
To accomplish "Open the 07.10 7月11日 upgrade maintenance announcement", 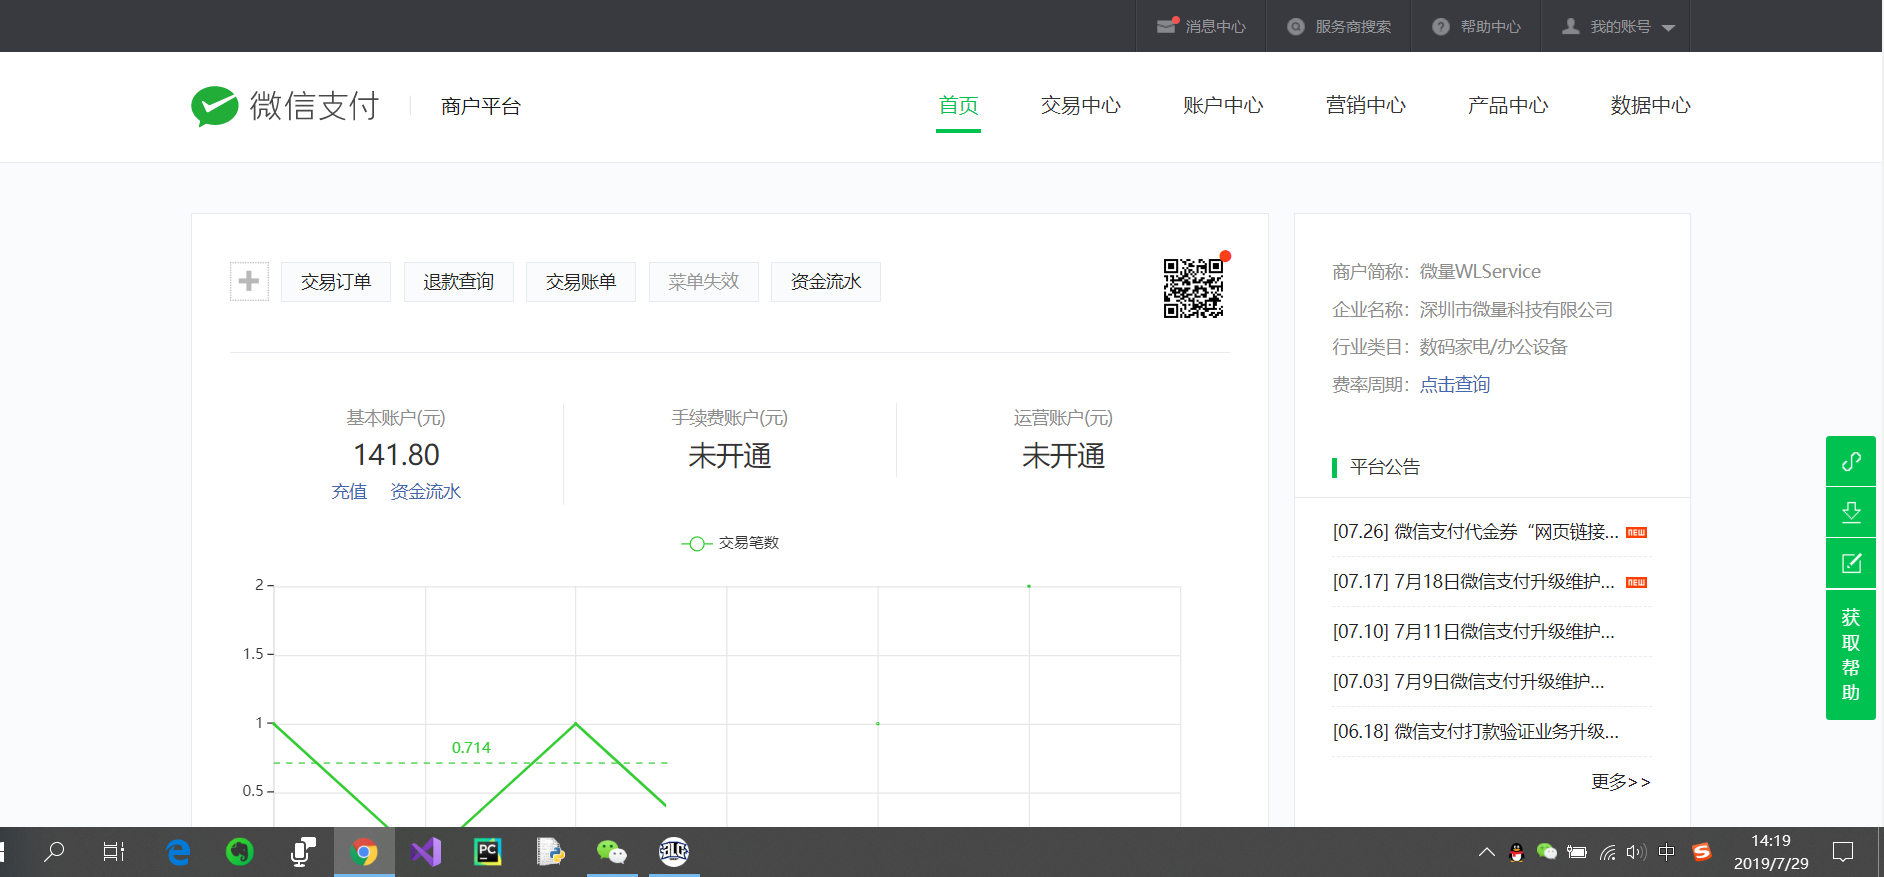I will tap(1474, 632).
